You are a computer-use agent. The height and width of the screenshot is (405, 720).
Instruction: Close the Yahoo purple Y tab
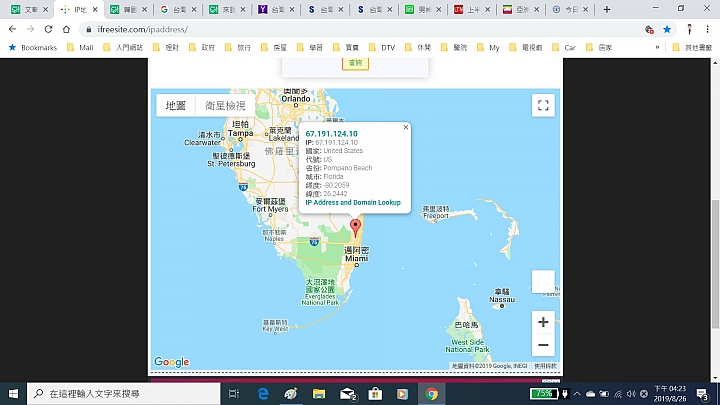pyautogui.click(x=292, y=9)
